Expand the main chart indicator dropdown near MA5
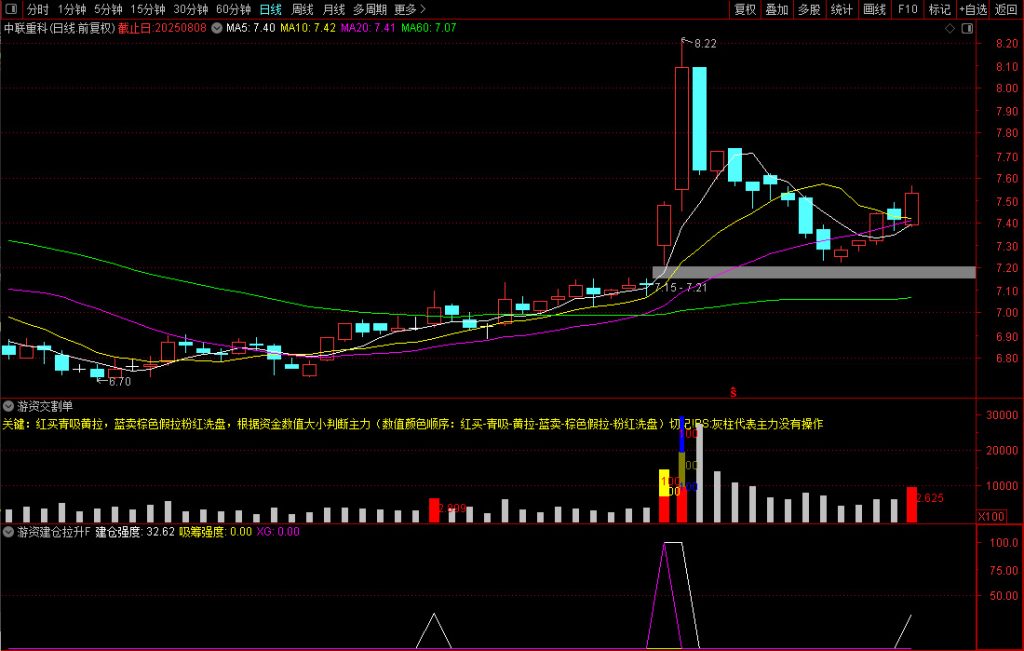This screenshot has width=1024, height=651. tap(216, 28)
